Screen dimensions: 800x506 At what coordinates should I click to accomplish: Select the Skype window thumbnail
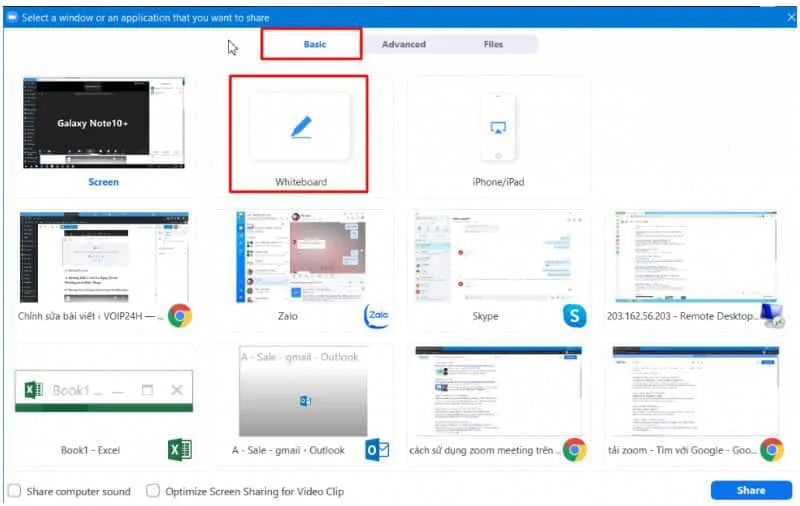tap(498, 258)
